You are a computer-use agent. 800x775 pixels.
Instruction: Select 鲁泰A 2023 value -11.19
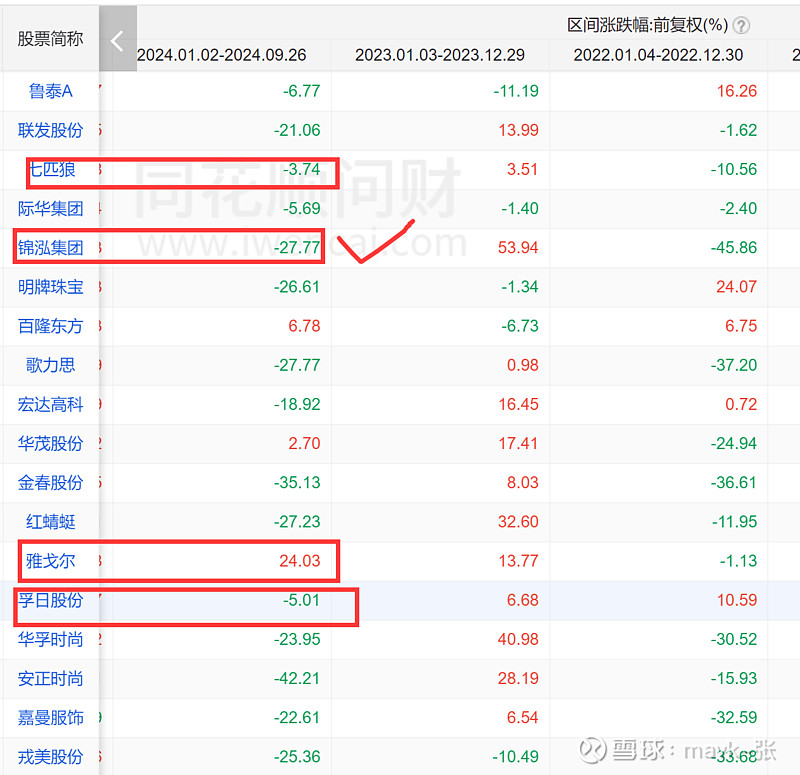click(x=516, y=91)
